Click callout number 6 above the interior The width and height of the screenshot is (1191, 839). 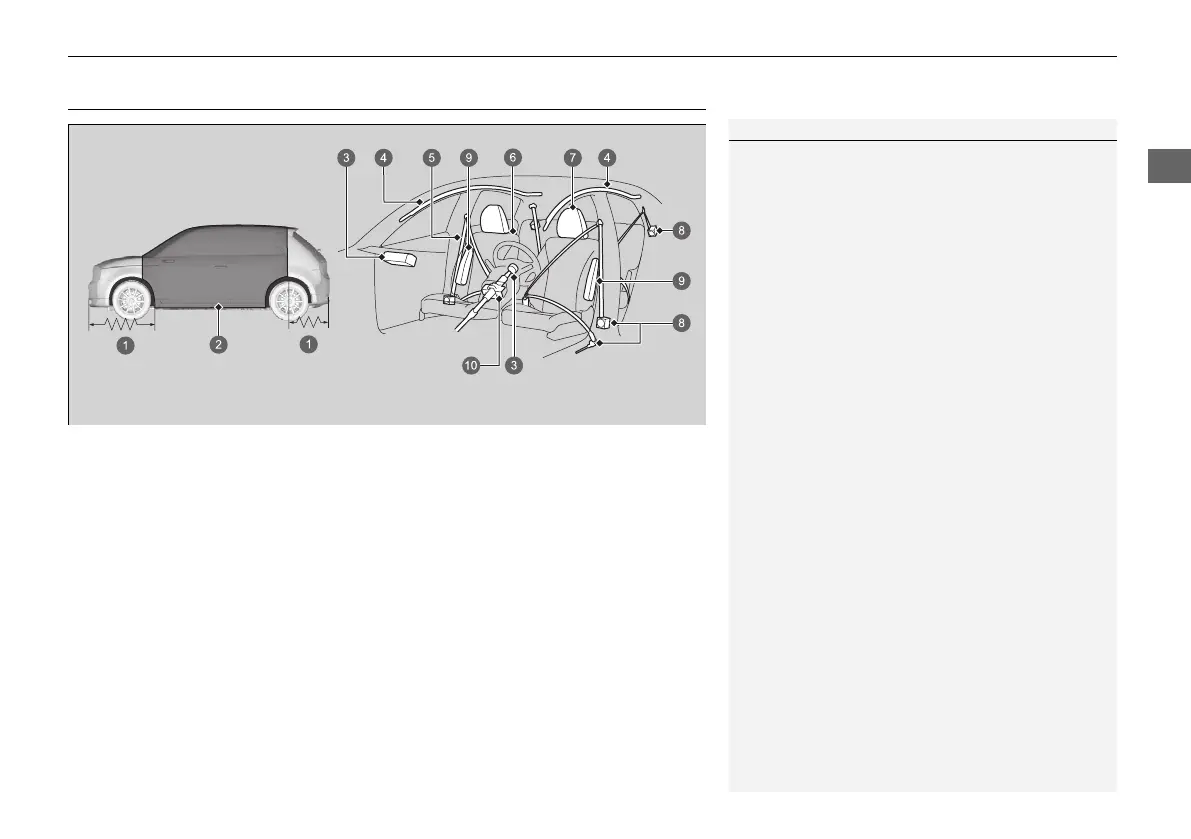point(513,158)
